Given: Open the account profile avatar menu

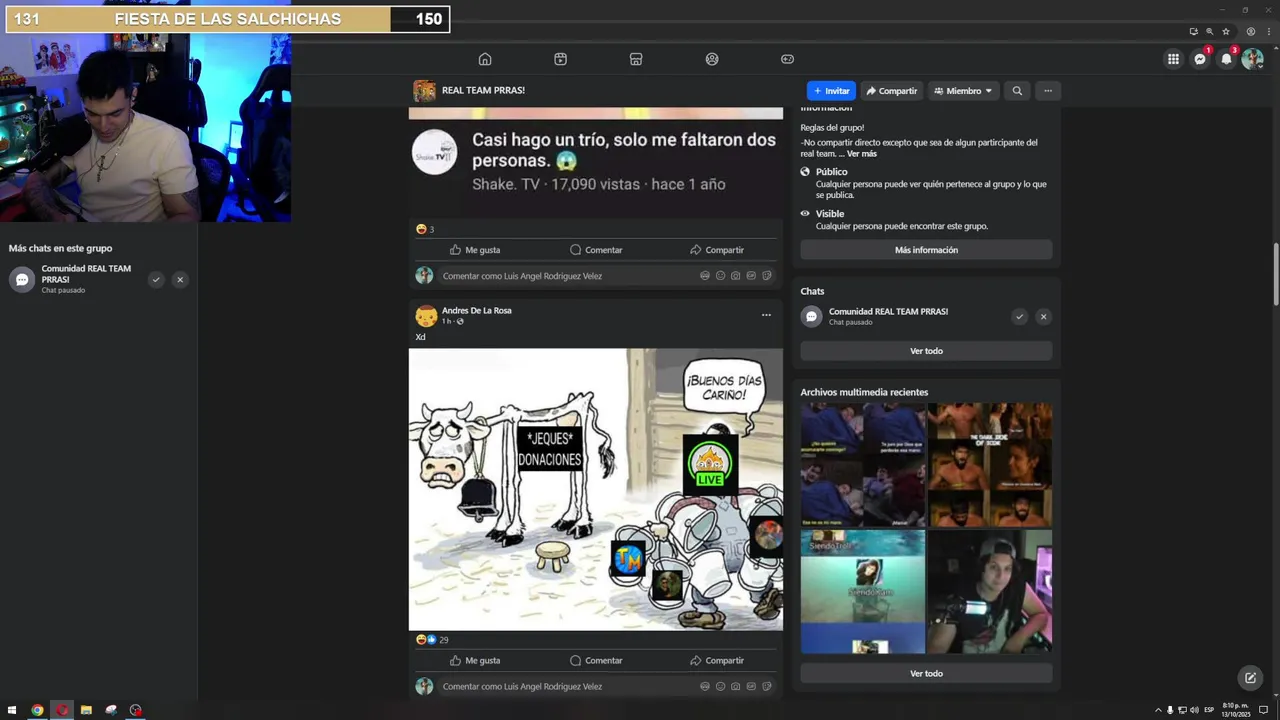Looking at the screenshot, I should (1252, 59).
